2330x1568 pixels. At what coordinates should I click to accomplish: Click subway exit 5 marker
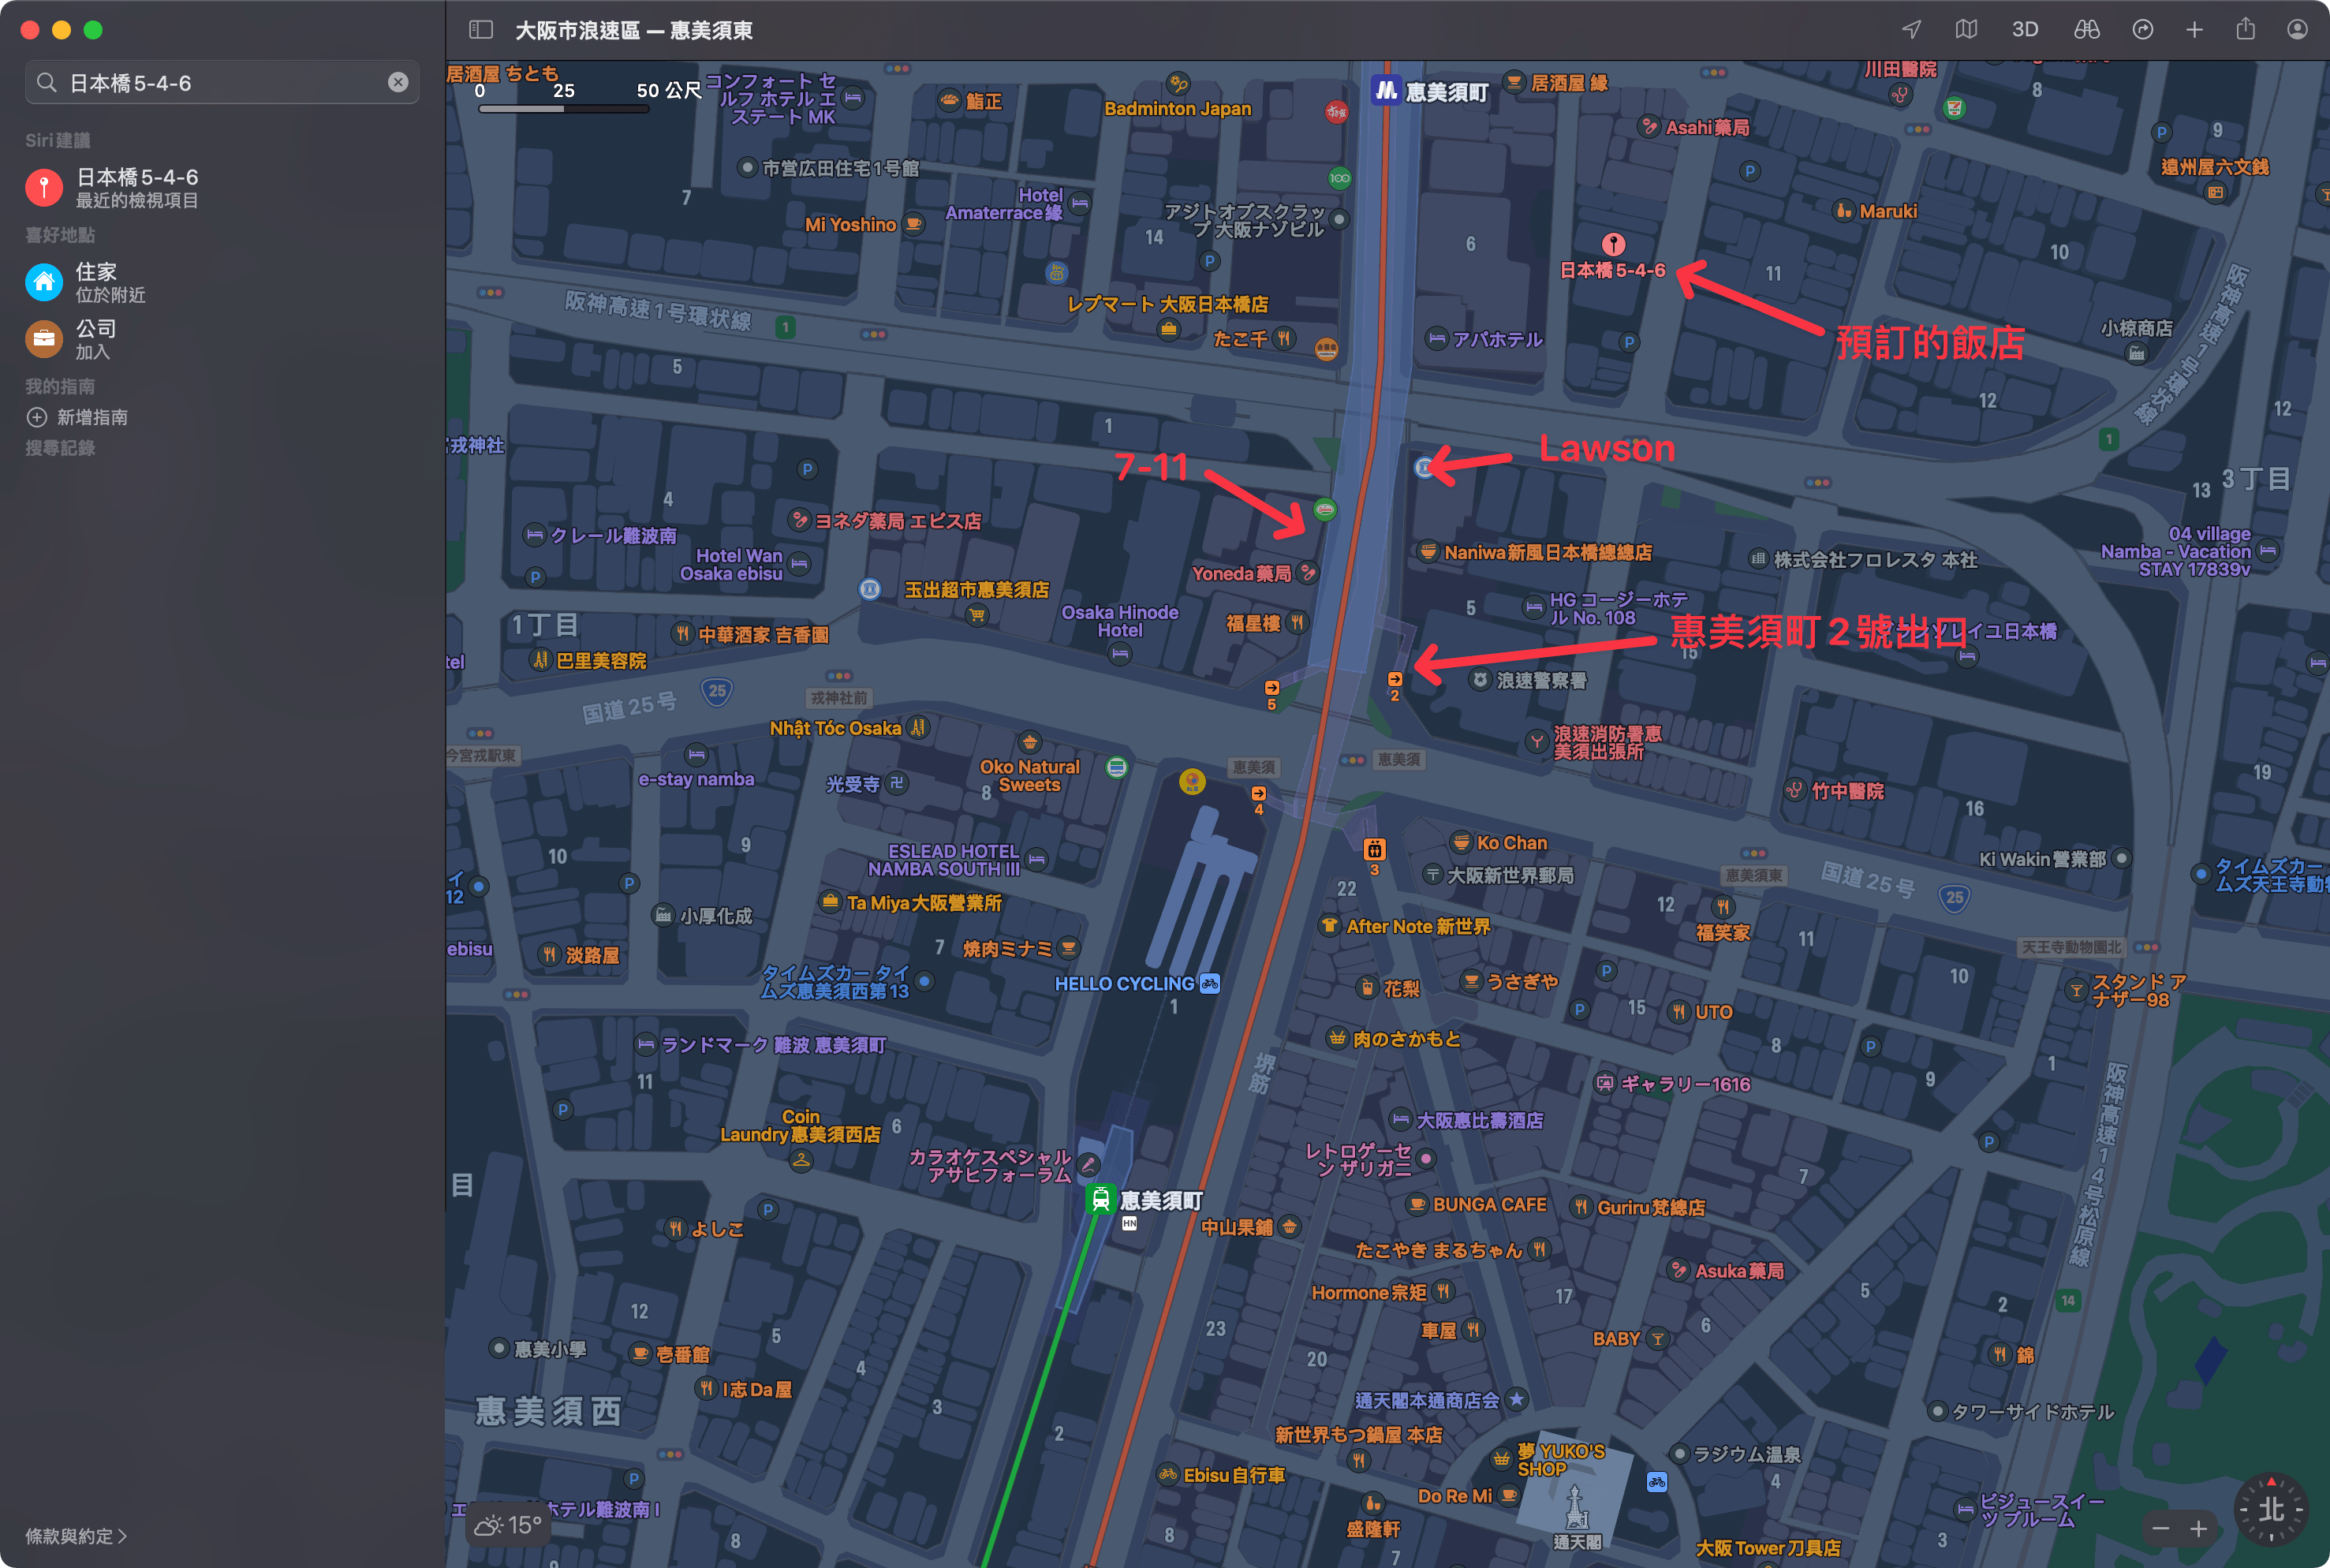pyautogui.click(x=1272, y=688)
